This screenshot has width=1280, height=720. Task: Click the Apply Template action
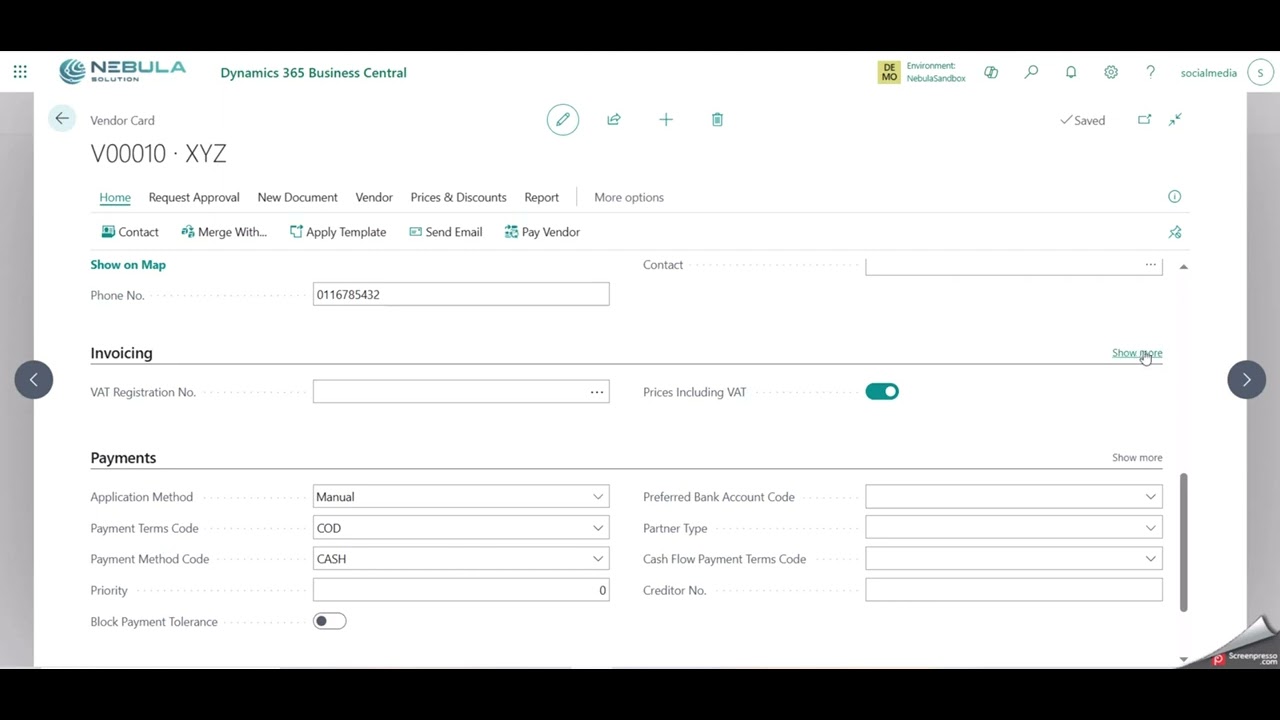(x=337, y=232)
